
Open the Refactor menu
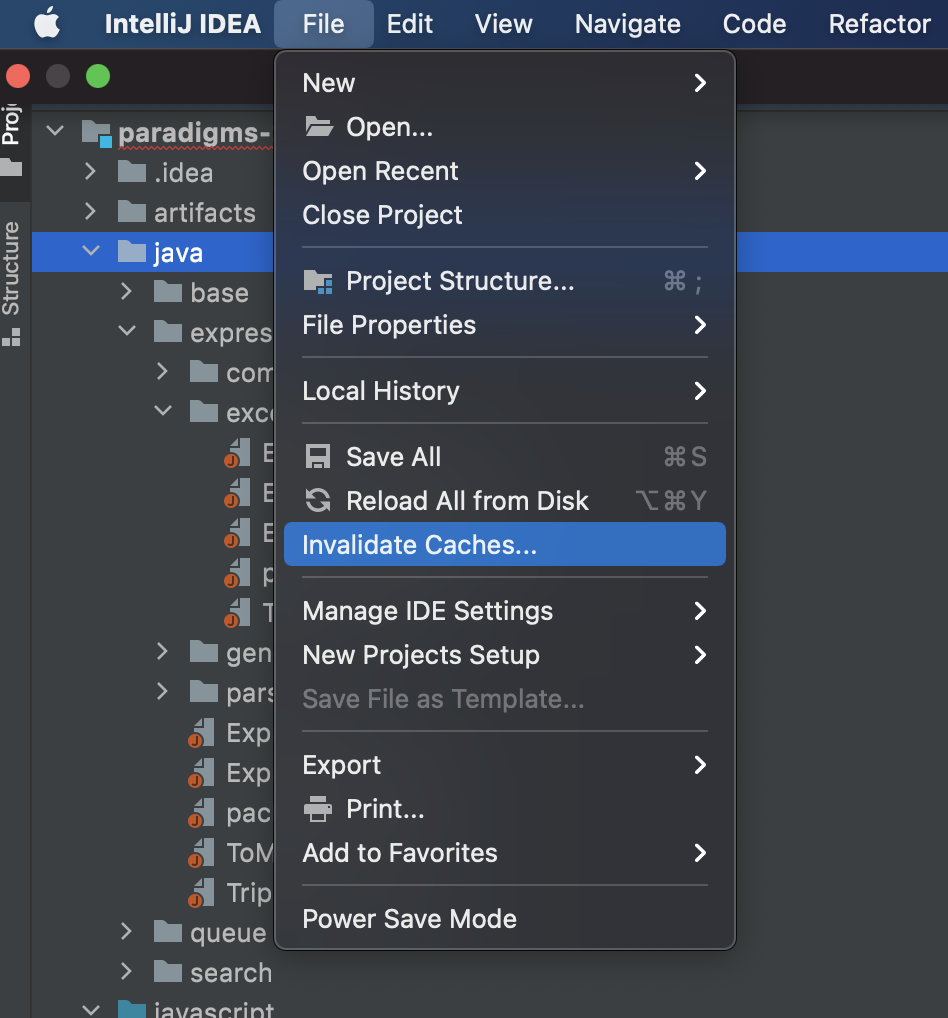click(879, 24)
